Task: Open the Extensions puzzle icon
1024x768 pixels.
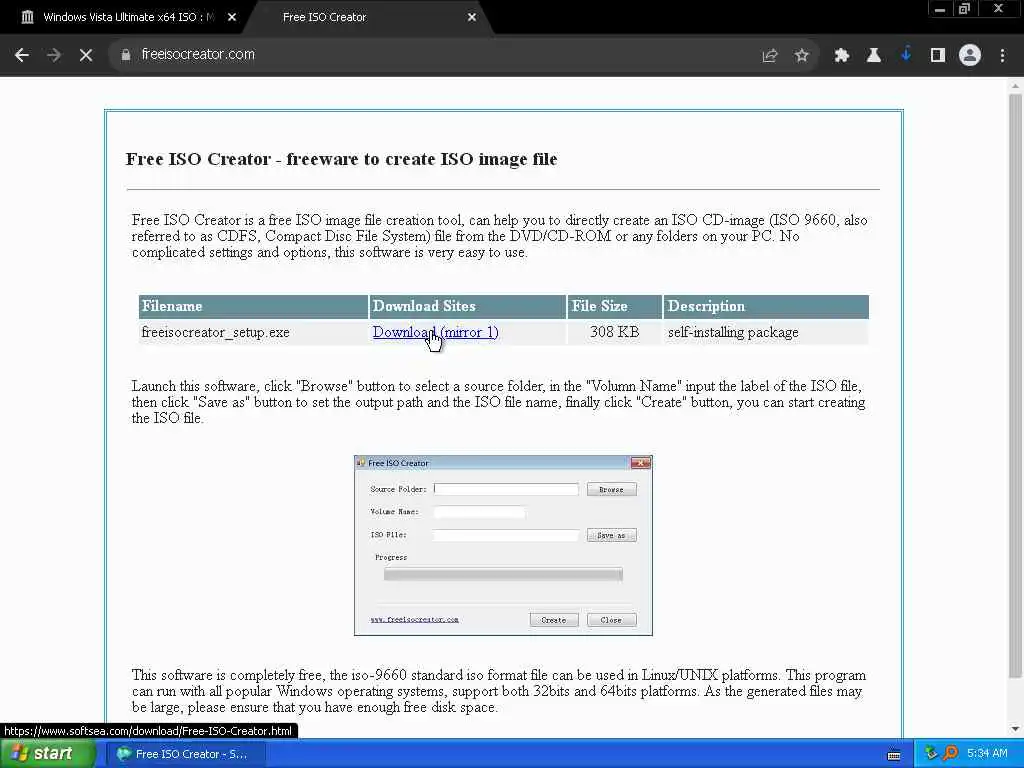Action: click(x=842, y=56)
